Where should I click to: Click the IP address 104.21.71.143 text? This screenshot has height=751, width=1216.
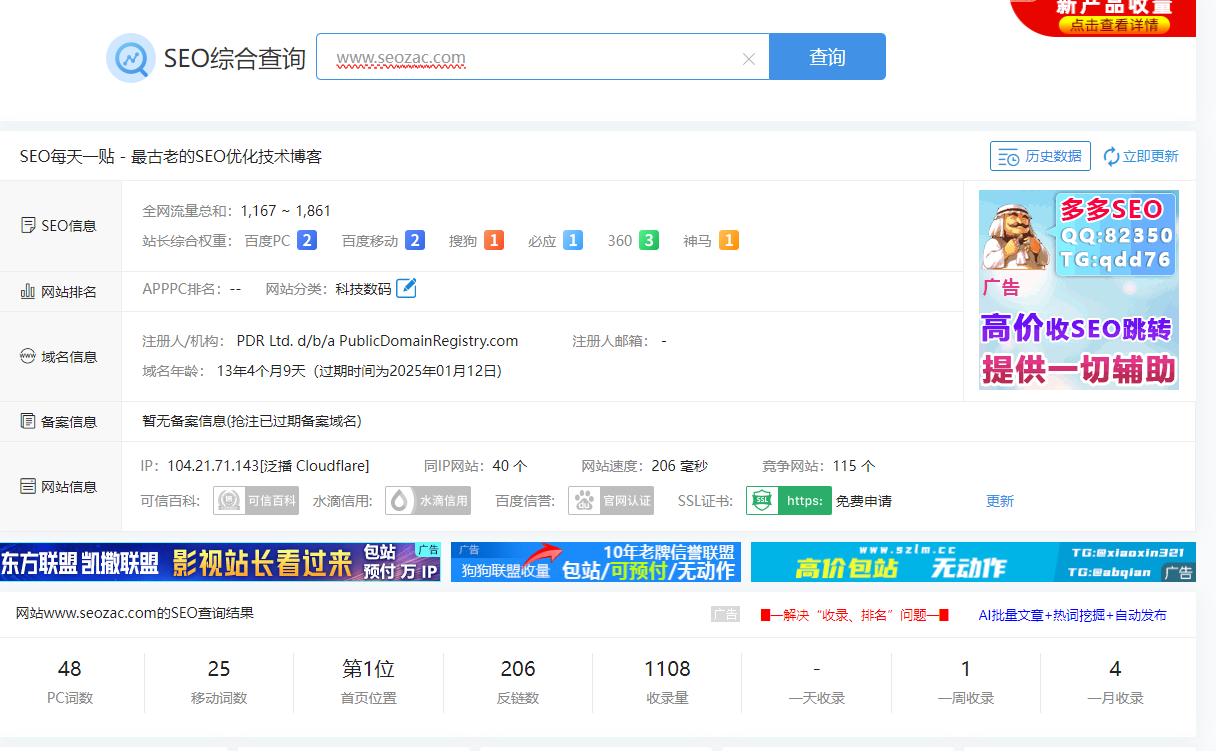212,466
